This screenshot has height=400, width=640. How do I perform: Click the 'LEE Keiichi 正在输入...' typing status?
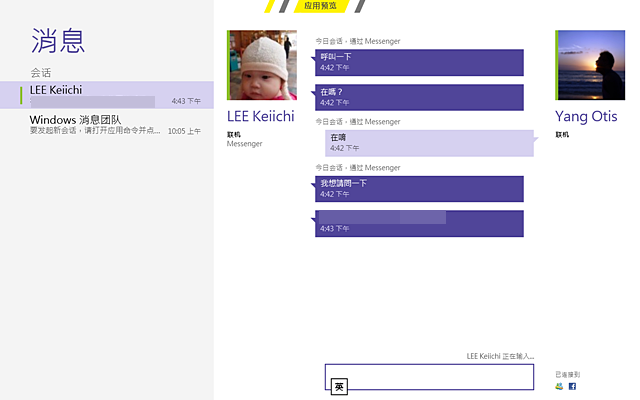point(500,356)
